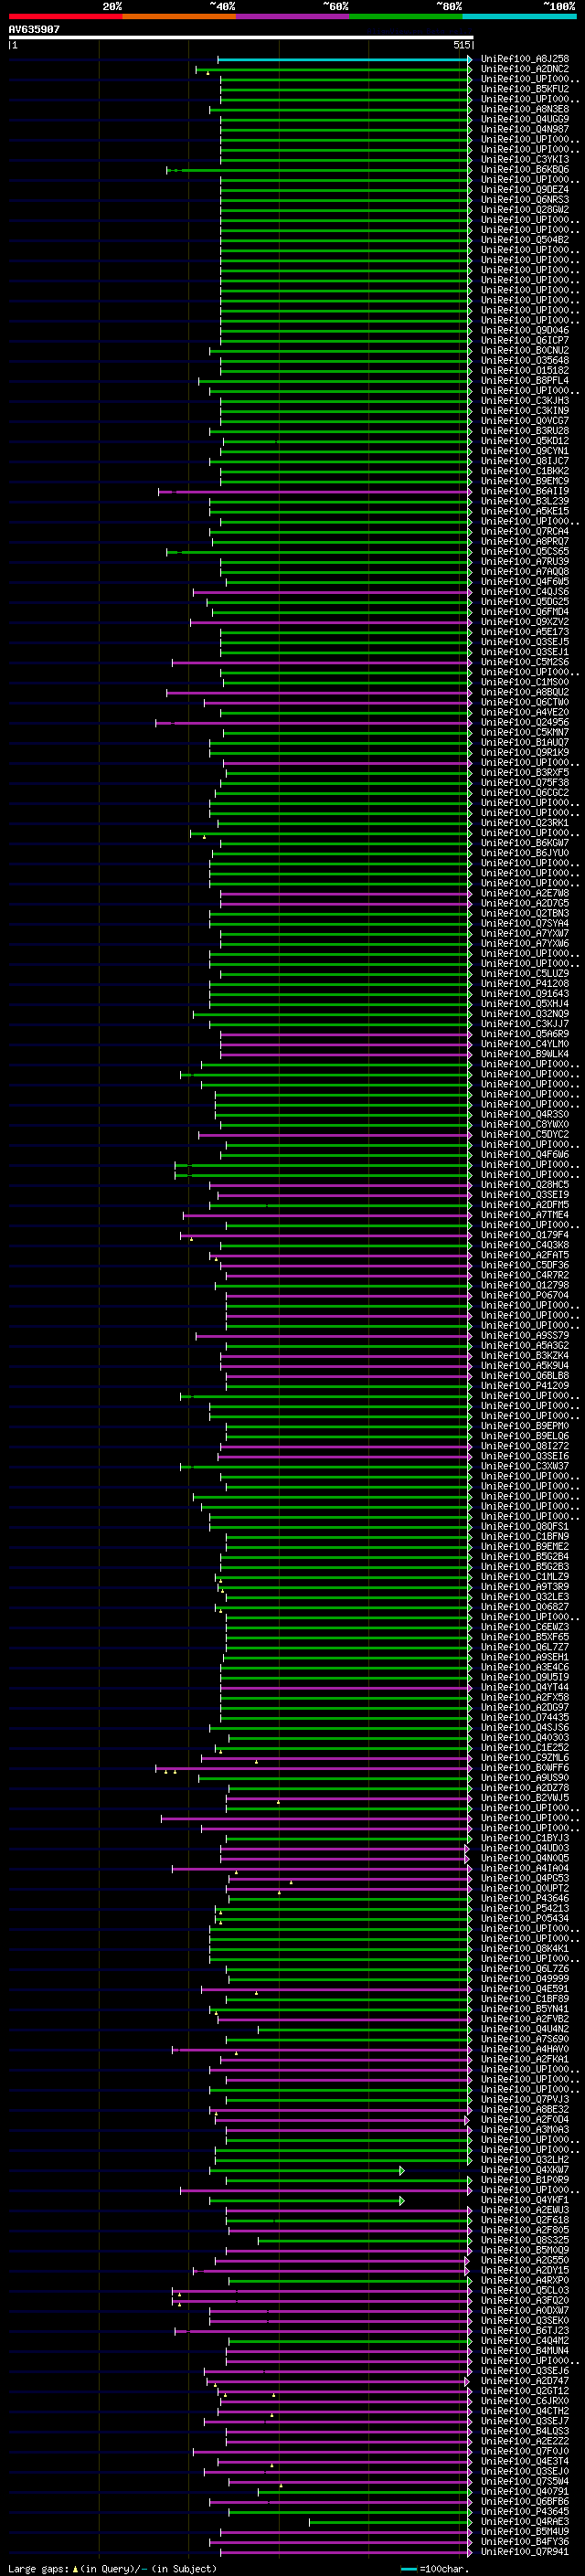Open the UniRef100_Q4UGG9 hit
The height and width of the screenshot is (2576, 585).
[524, 119]
